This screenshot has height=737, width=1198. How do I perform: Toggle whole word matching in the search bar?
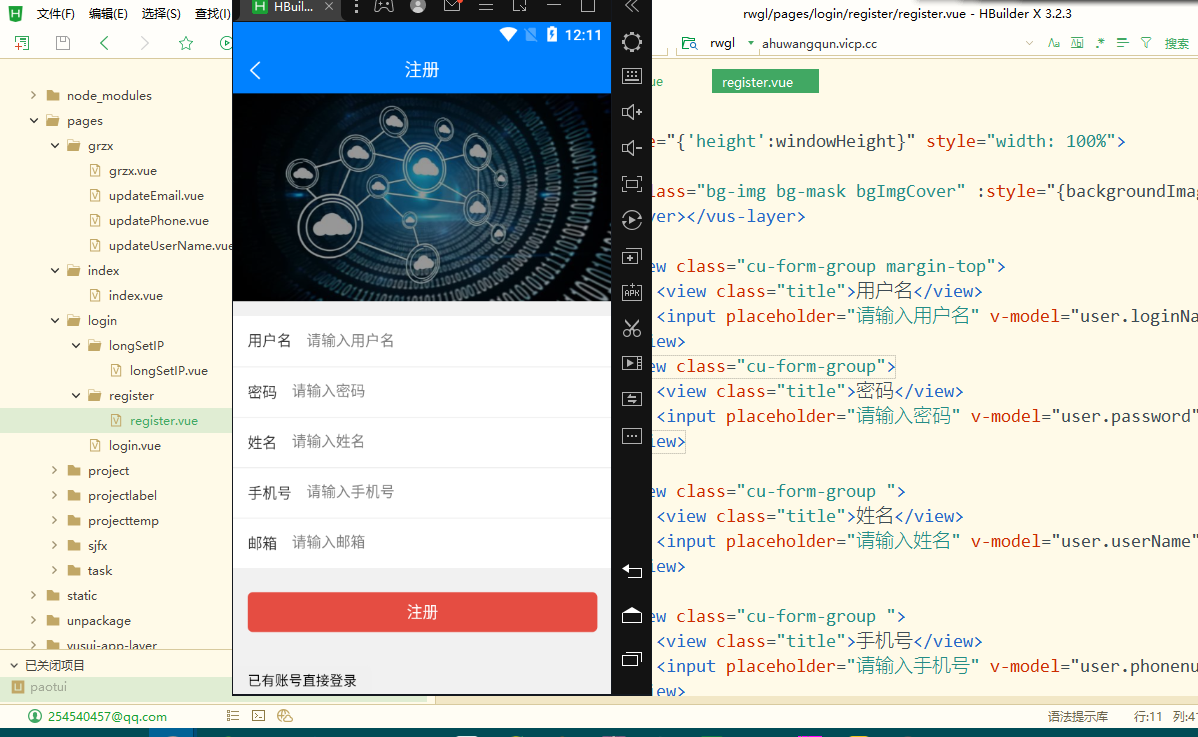[x=1079, y=43]
